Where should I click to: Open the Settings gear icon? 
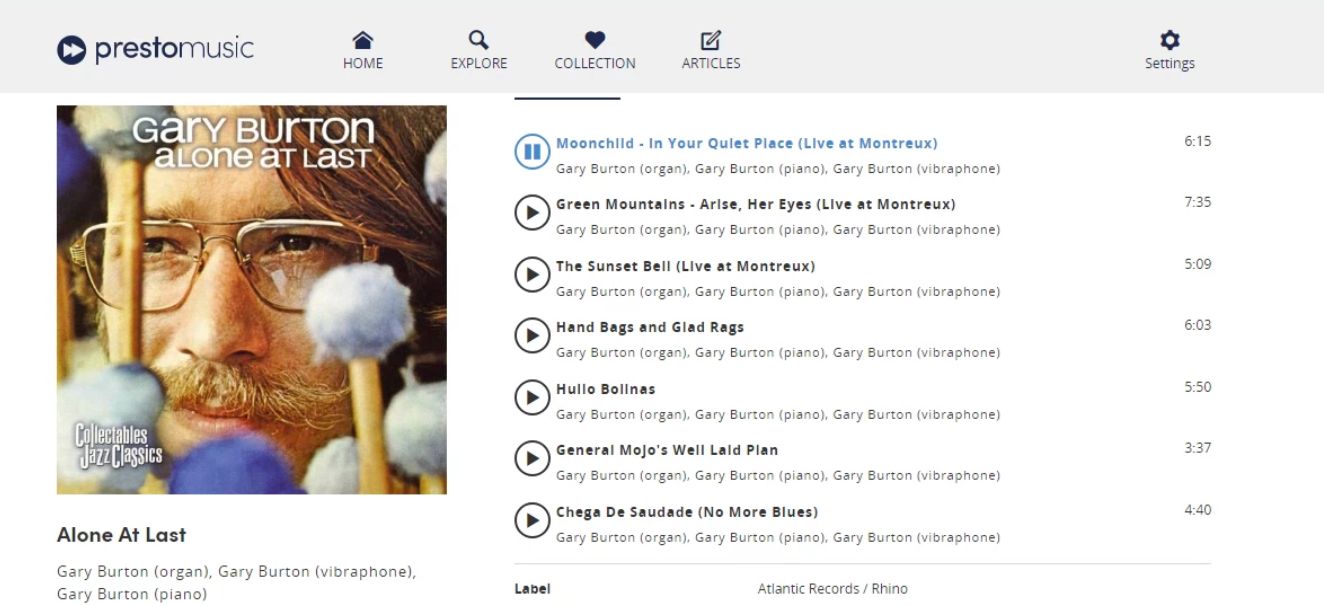tap(1170, 40)
